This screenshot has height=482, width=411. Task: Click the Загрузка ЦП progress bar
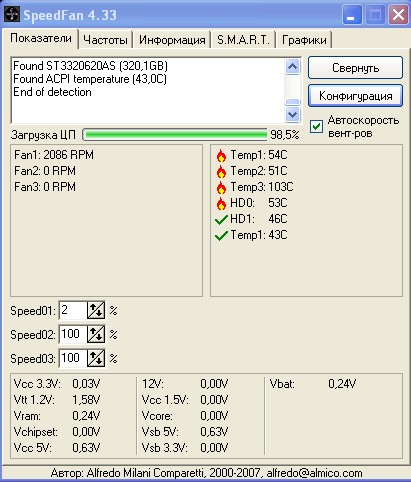coord(175,135)
